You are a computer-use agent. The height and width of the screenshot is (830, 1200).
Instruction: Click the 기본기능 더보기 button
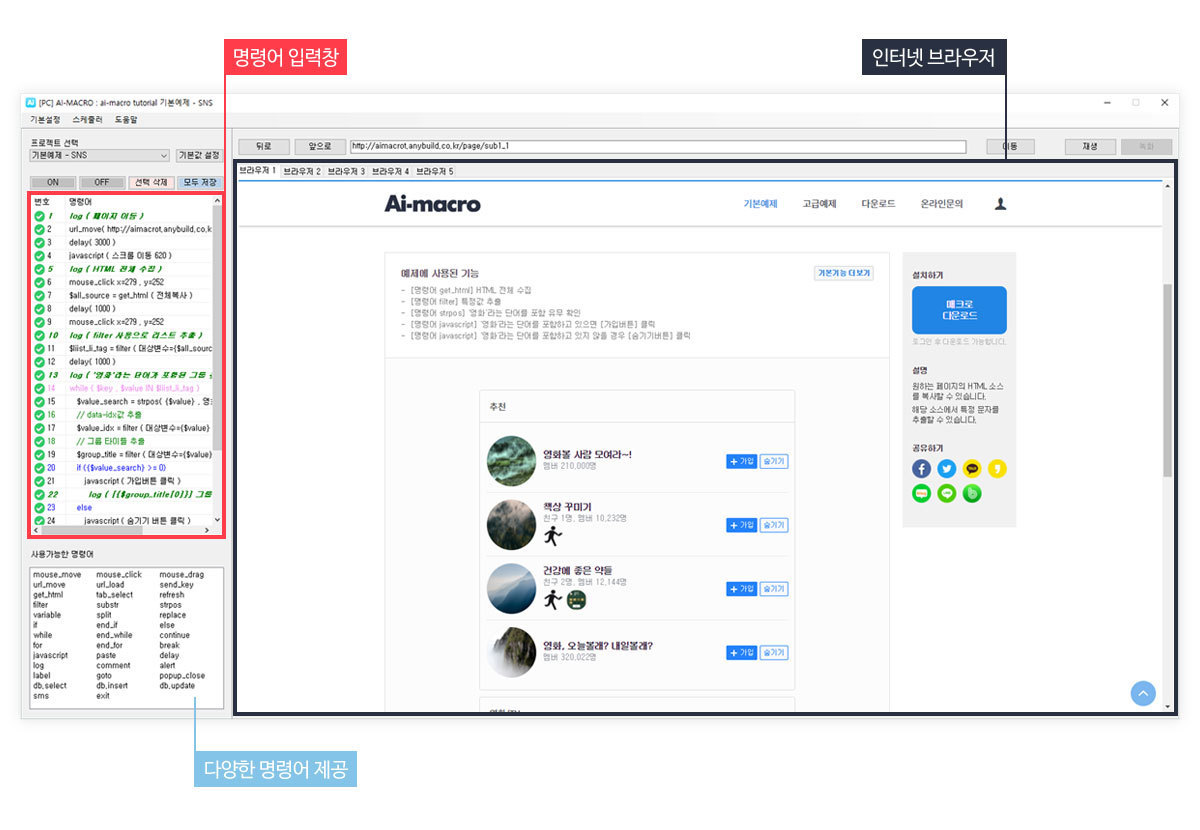(845, 273)
